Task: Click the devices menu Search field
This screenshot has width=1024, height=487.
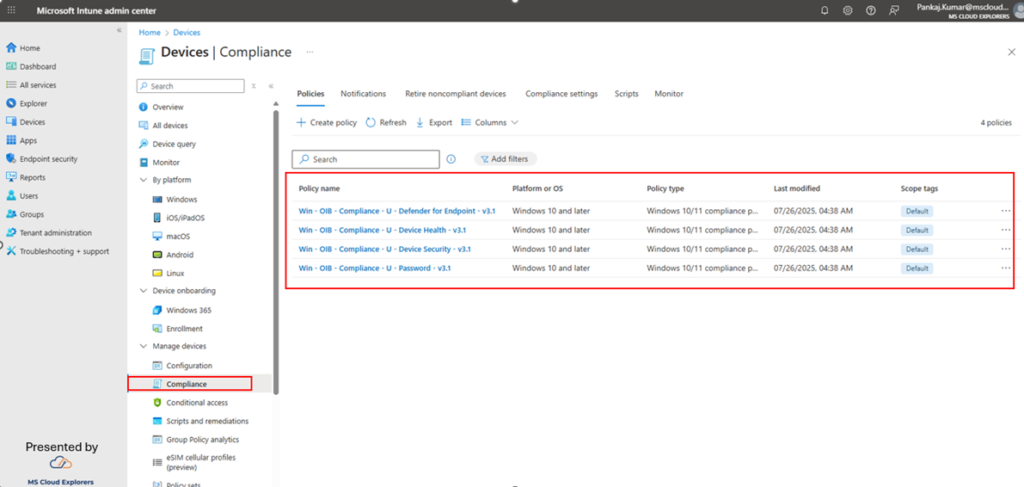Action: coord(190,86)
